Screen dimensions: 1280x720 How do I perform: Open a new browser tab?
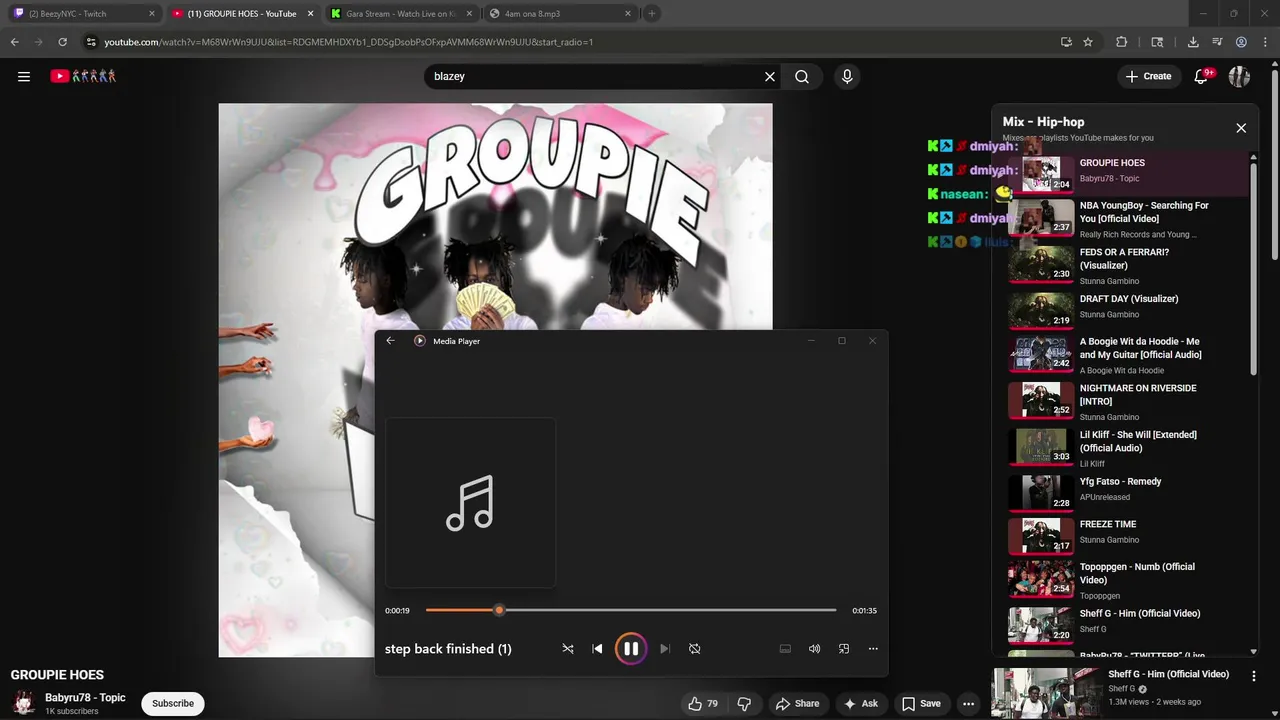click(x=652, y=14)
